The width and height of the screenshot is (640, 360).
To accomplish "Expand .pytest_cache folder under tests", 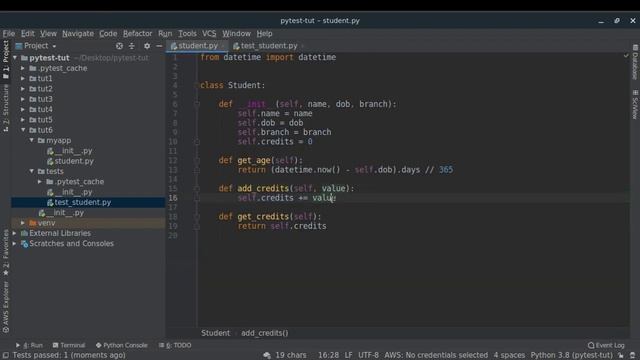I will pyautogui.click(x=40, y=181).
